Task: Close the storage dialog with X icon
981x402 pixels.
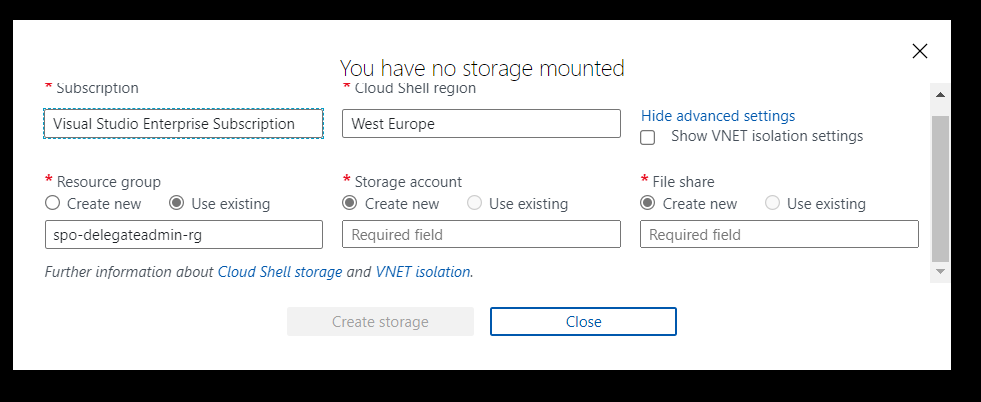Action: click(920, 51)
